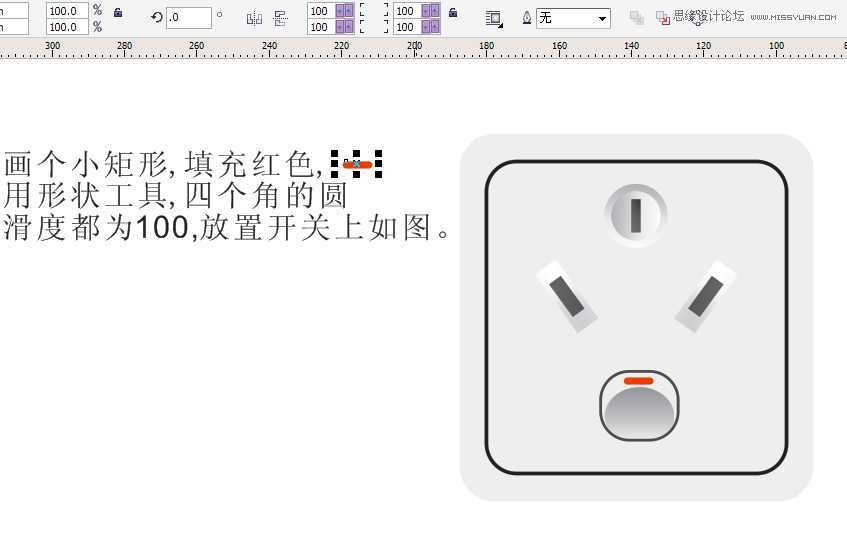847x536 pixels.
Task: Click the bottom-right corner roundness field
Action: pyautogui.click(x=407, y=26)
